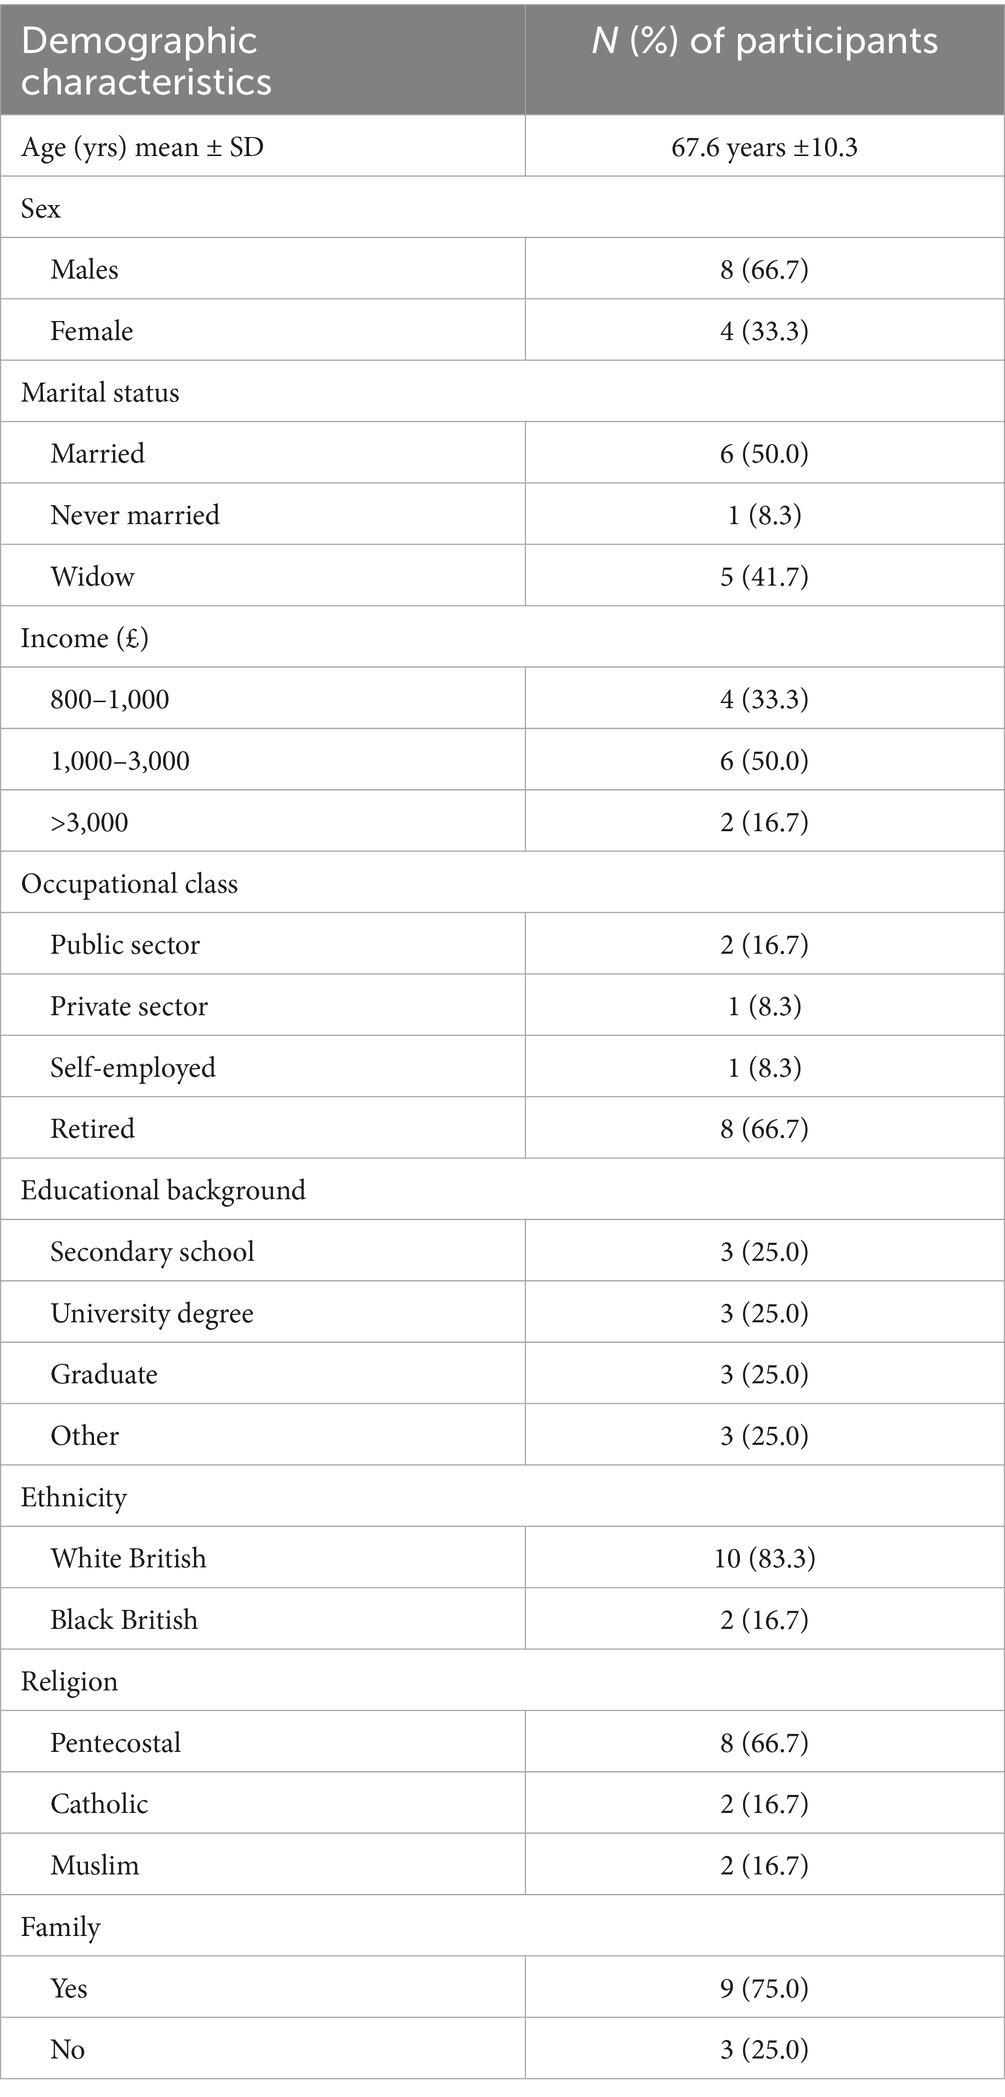Image resolution: width=1005 pixels, height=2097 pixels.
Task: Select the "Educational background" section heading
Action: coord(163,1191)
